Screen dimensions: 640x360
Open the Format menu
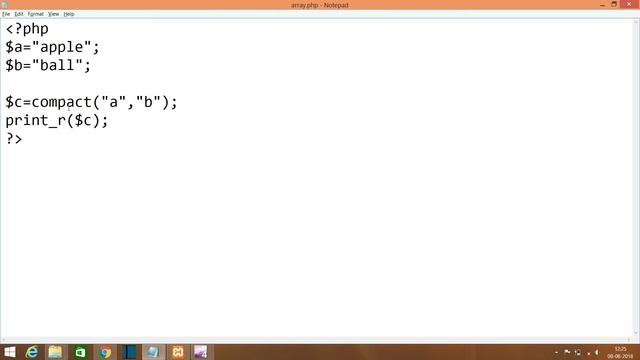click(x=36, y=14)
